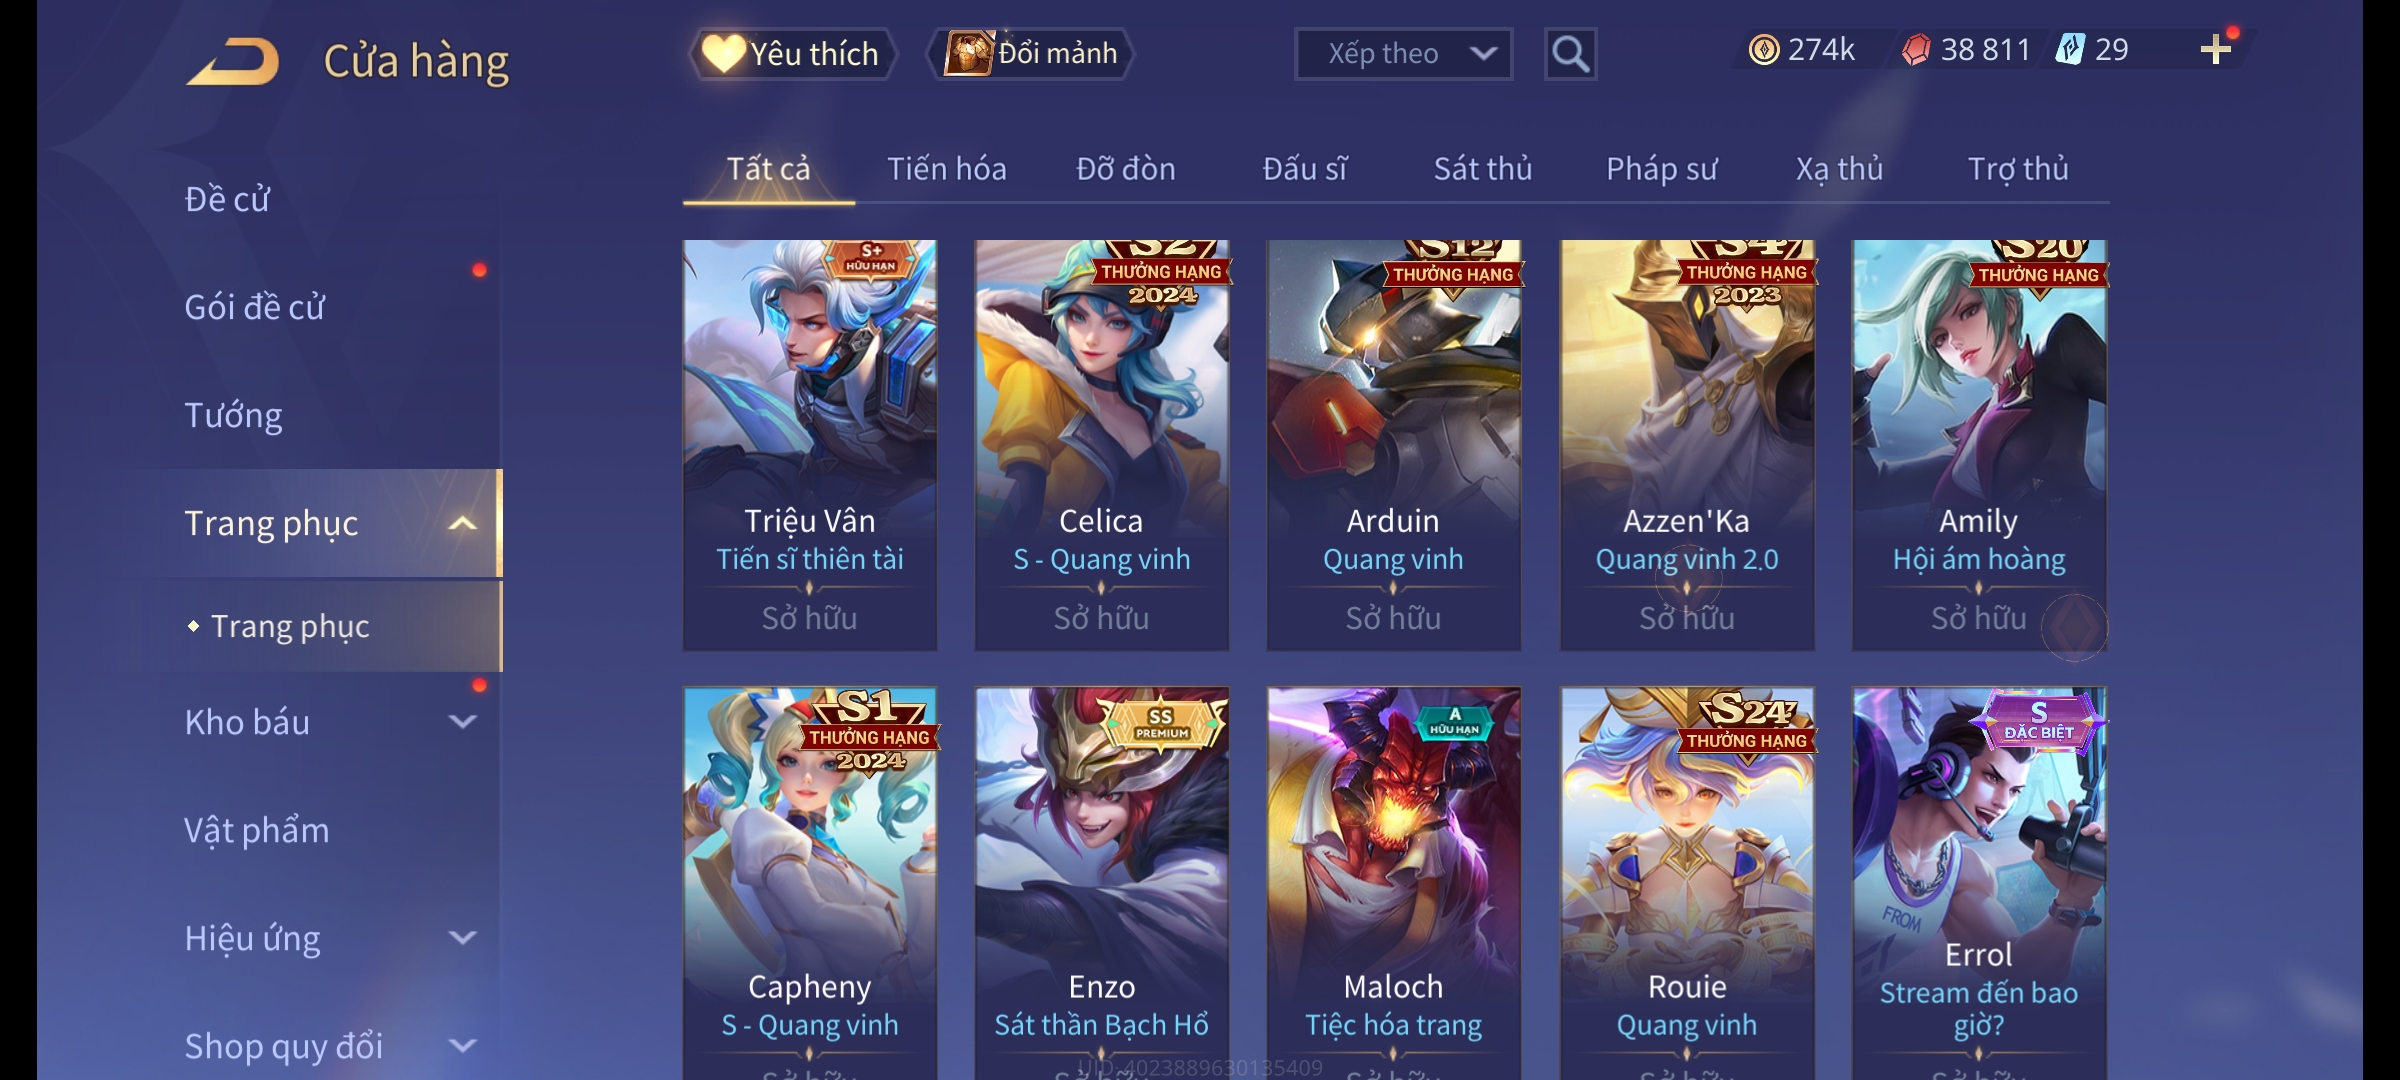Expand Shop quy đổi section
The height and width of the screenshot is (1080, 2400).
pyautogui.click(x=462, y=1046)
